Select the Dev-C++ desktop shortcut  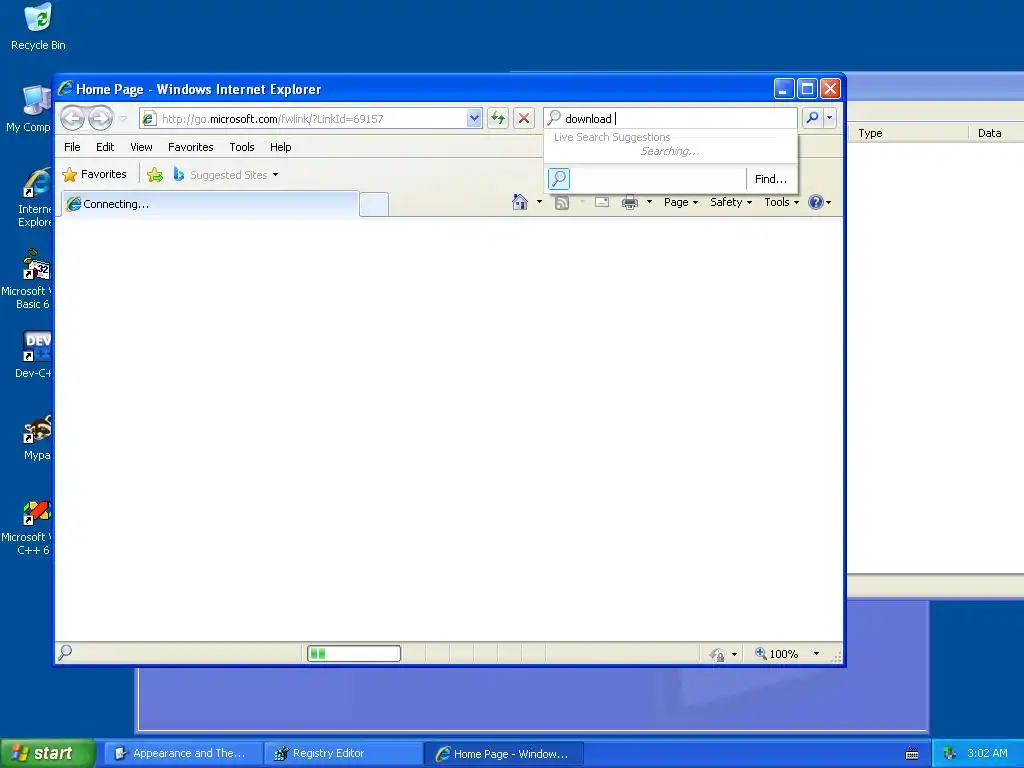(x=34, y=355)
